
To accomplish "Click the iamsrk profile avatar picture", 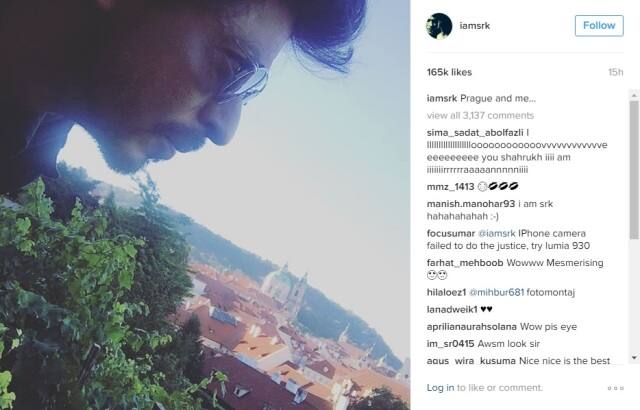I will pos(439,26).
